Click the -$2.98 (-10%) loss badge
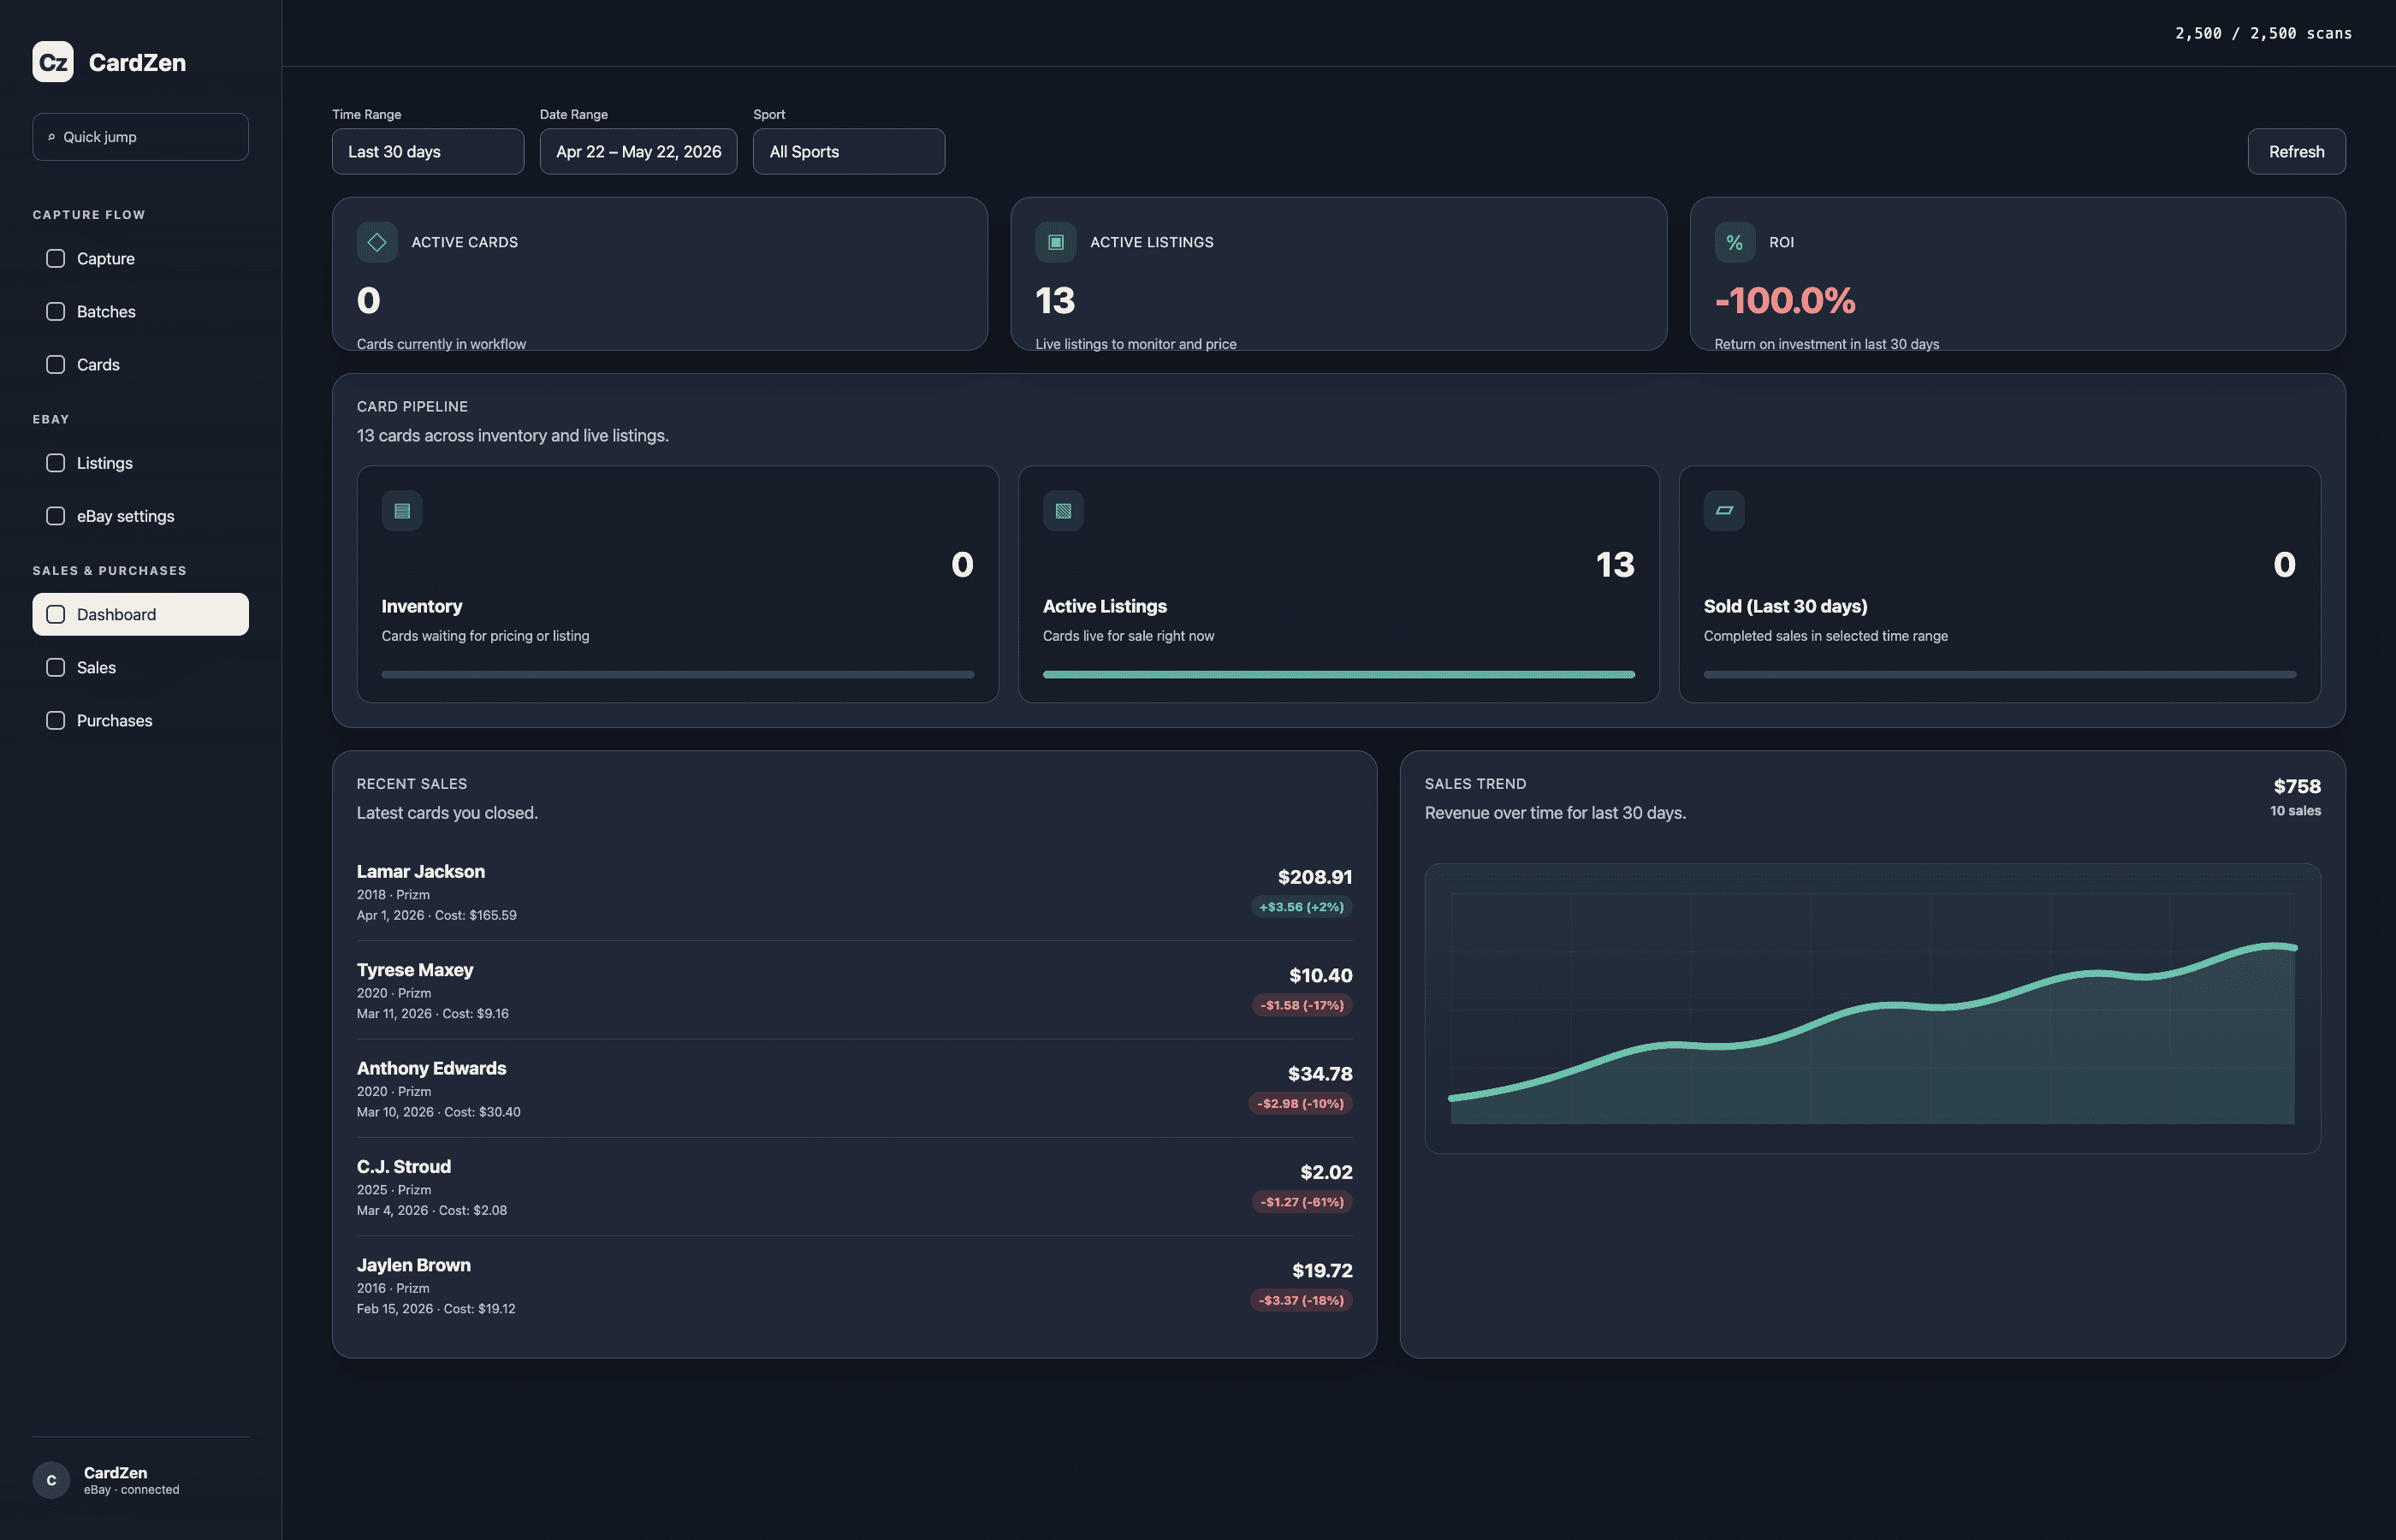This screenshot has height=1540, width=2396. pos(1300,1104)
